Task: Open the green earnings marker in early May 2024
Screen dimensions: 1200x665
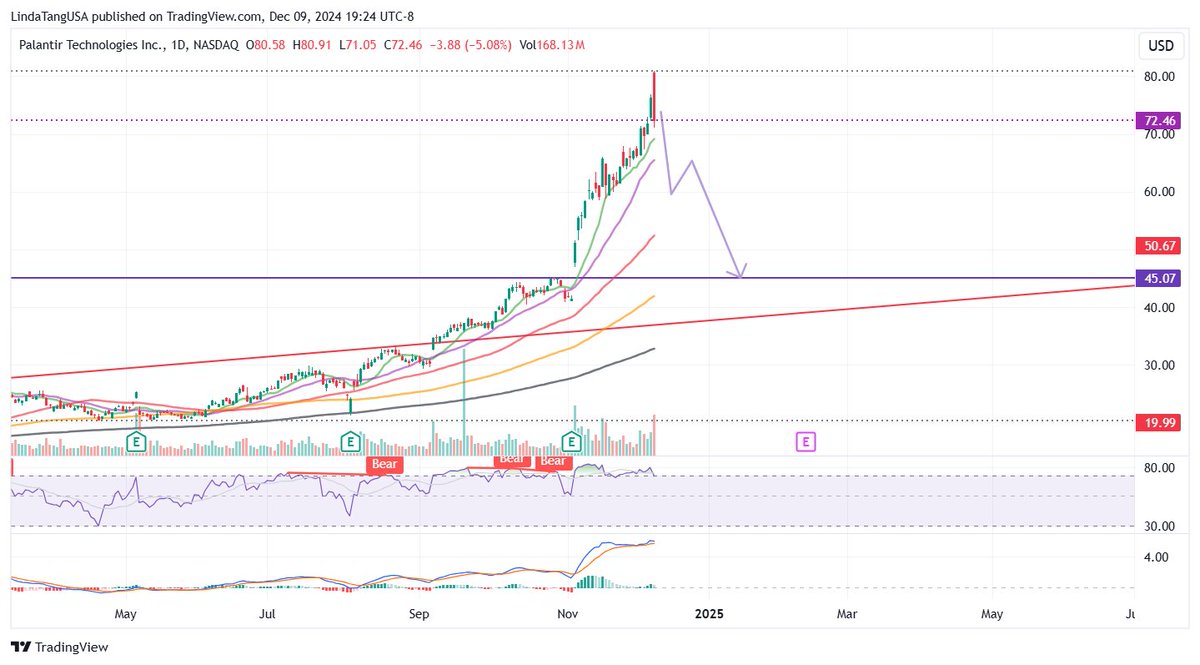Action: coord(136,441)
